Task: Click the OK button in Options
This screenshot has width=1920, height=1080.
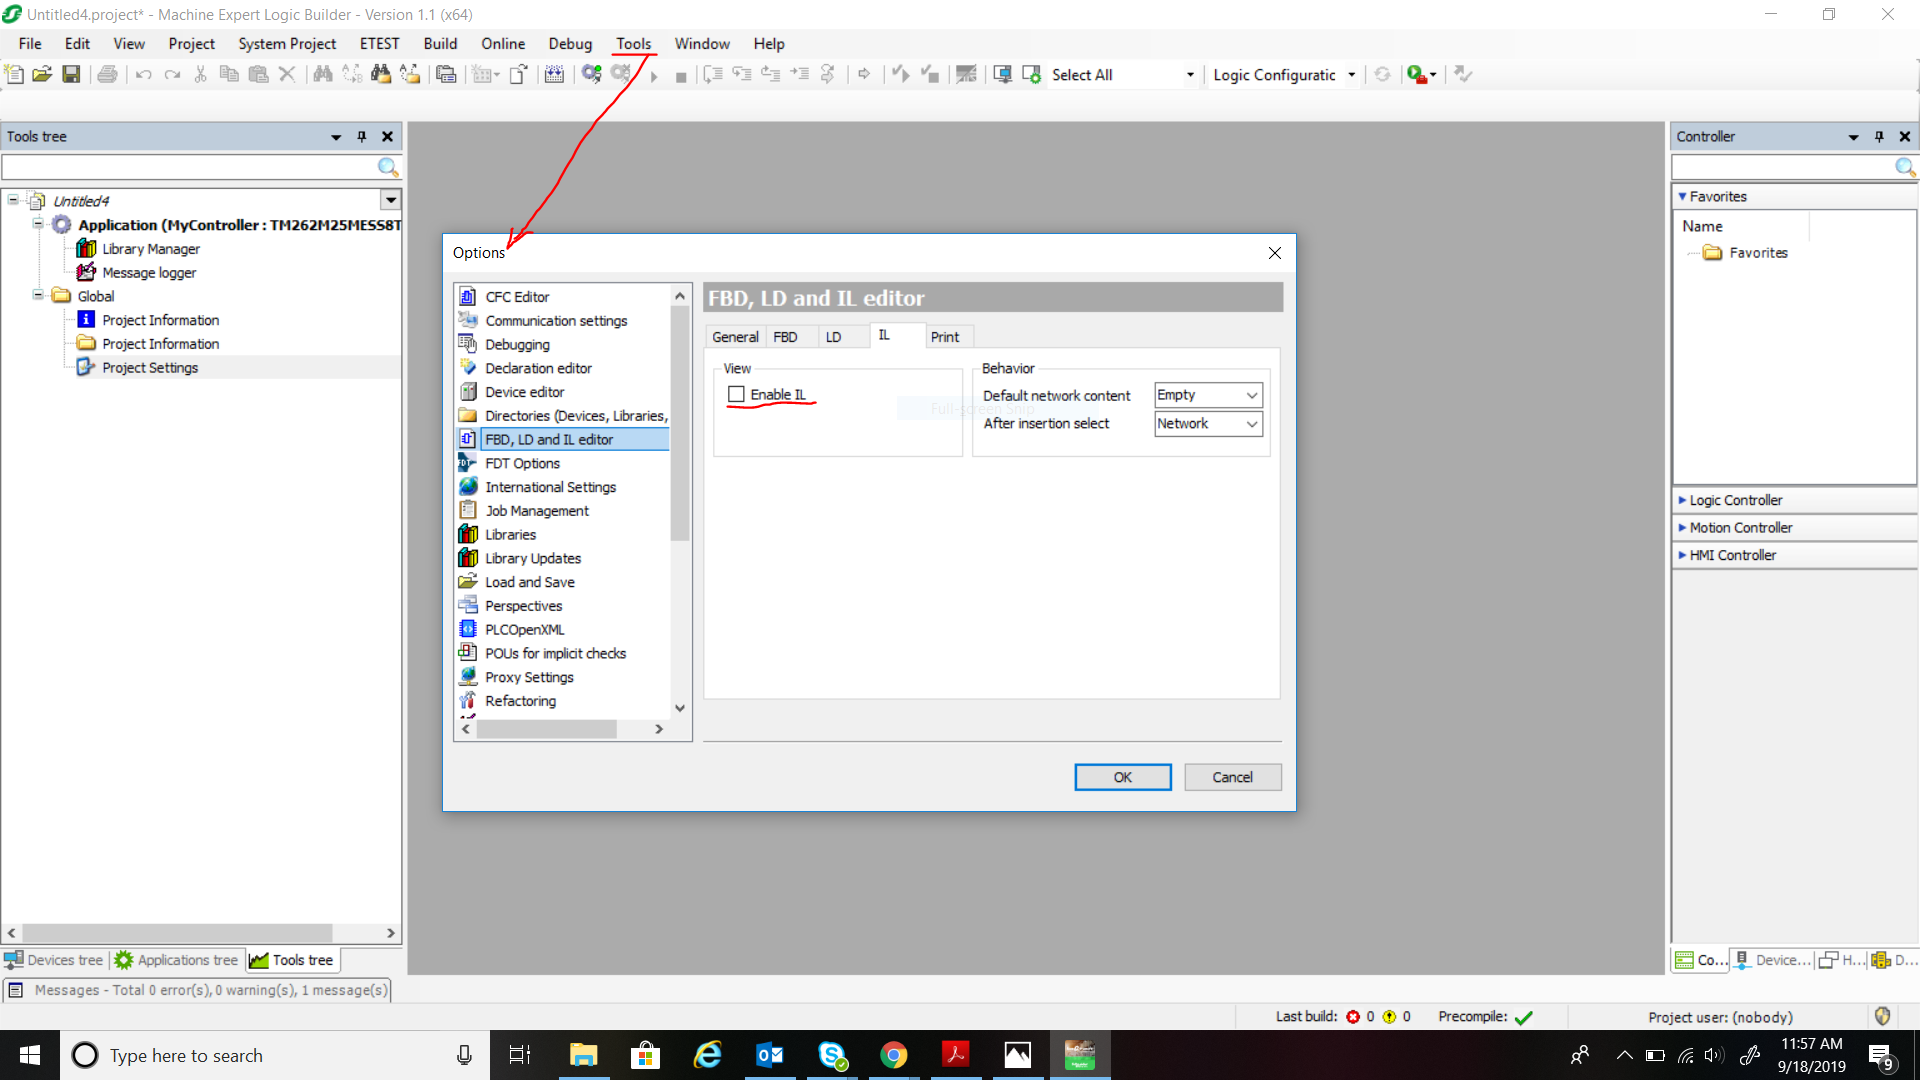Action: click(x=1122, y=777)
